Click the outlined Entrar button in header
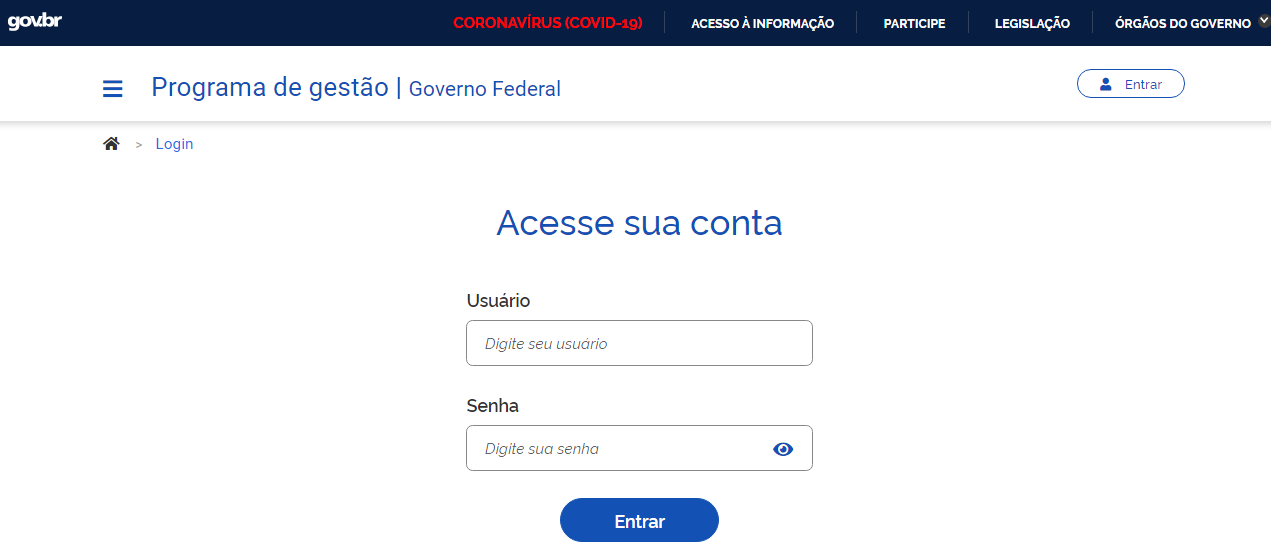This screenshot has height=551, width=1271. (1131, 84)
